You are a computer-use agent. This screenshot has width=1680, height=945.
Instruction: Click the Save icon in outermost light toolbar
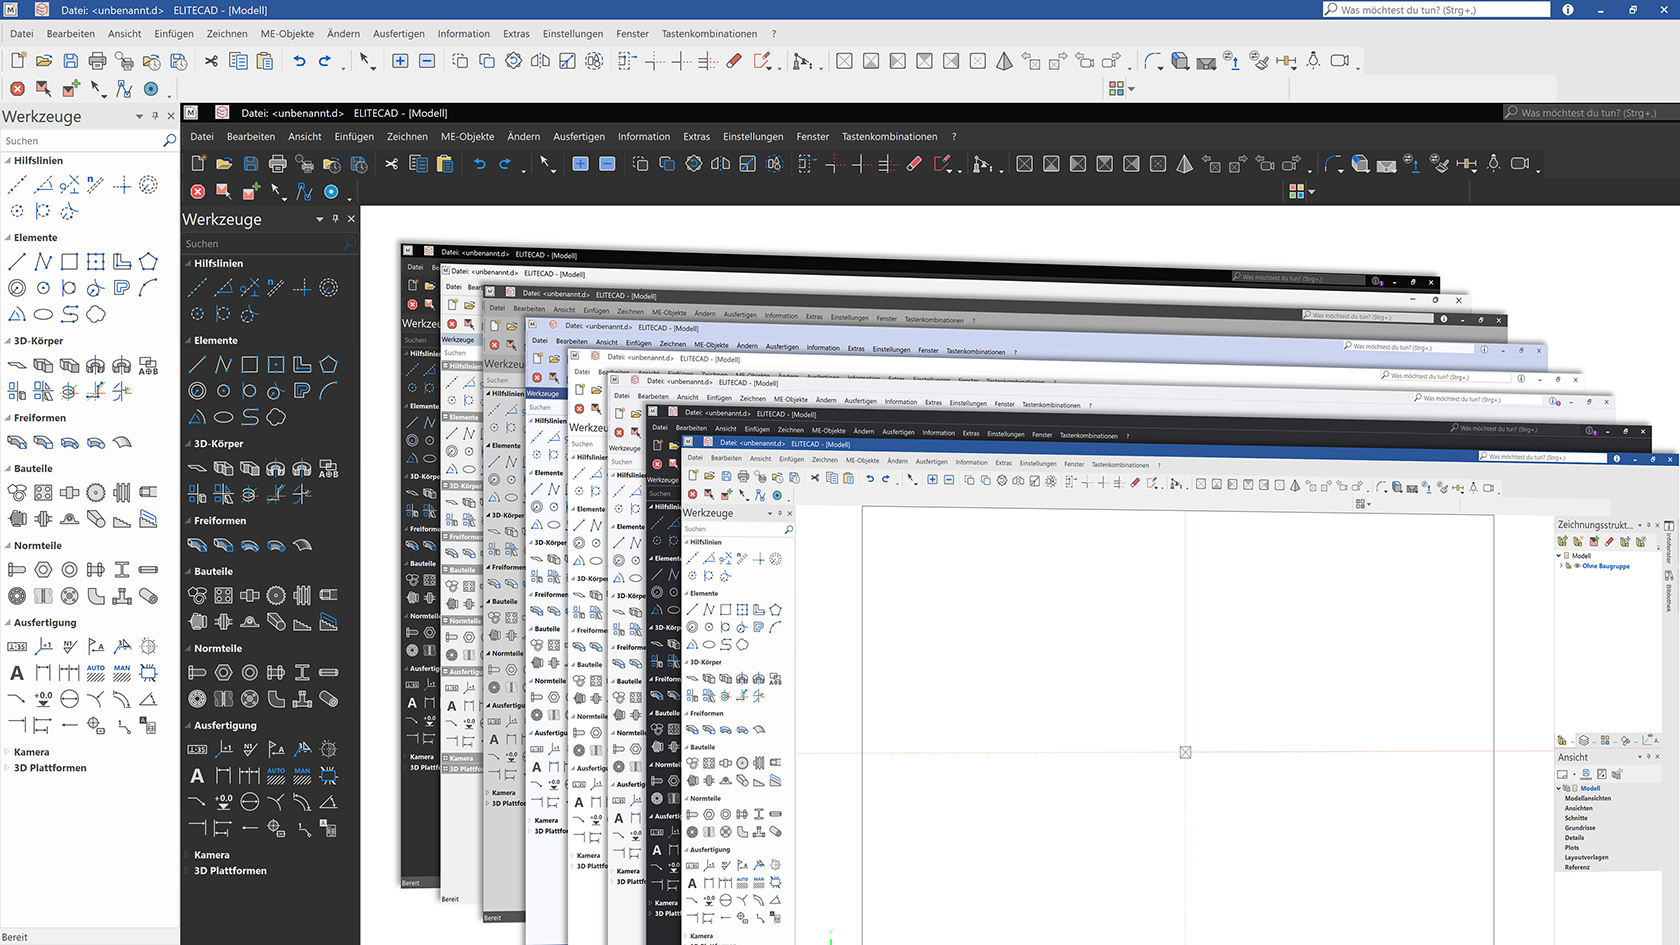point(70,61)
